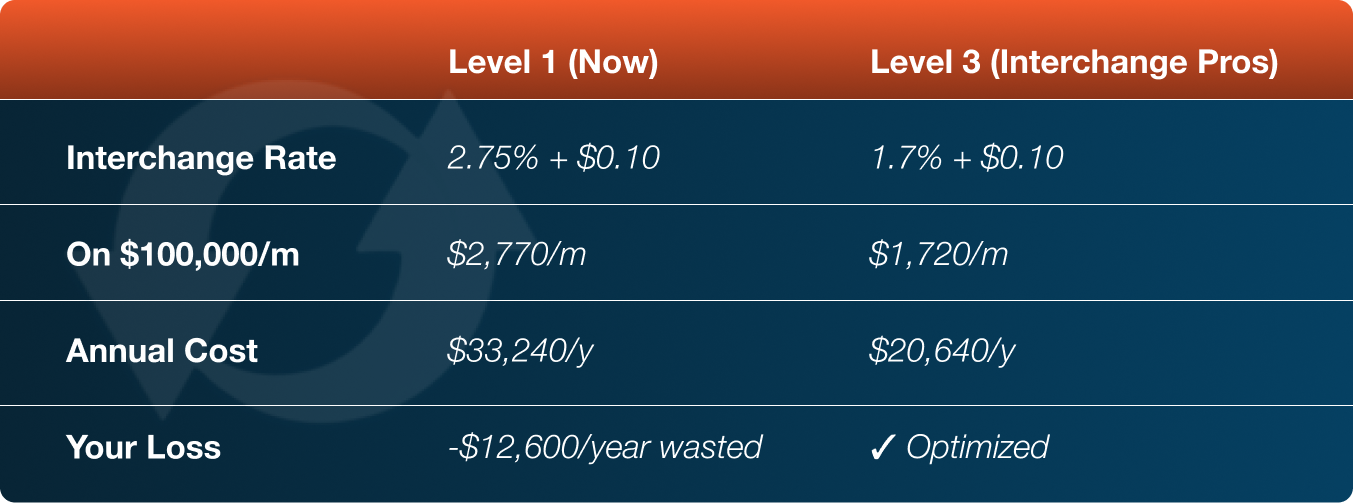This screenshot has width=1353, height=503.
Task: Click the 1.7% + $0.10 rate value
Action: 966,158
